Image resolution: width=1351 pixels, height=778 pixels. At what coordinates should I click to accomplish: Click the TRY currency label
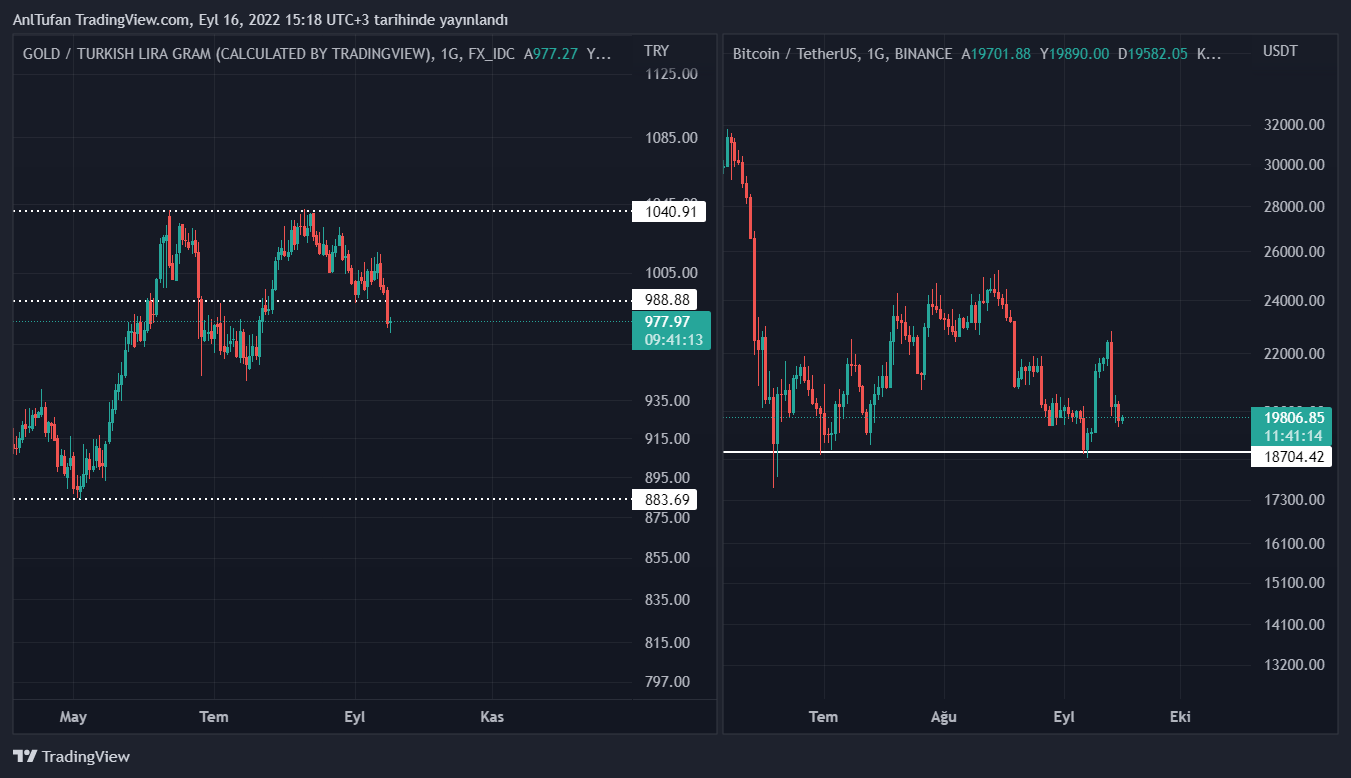coord(656,51)
